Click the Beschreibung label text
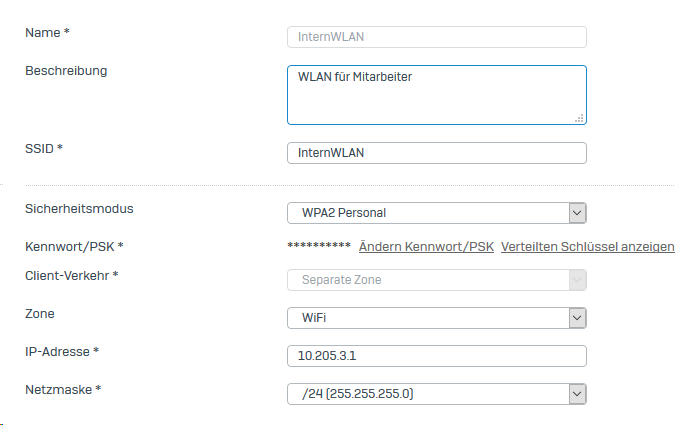The image size is (675, 425). tap(65, 71)
